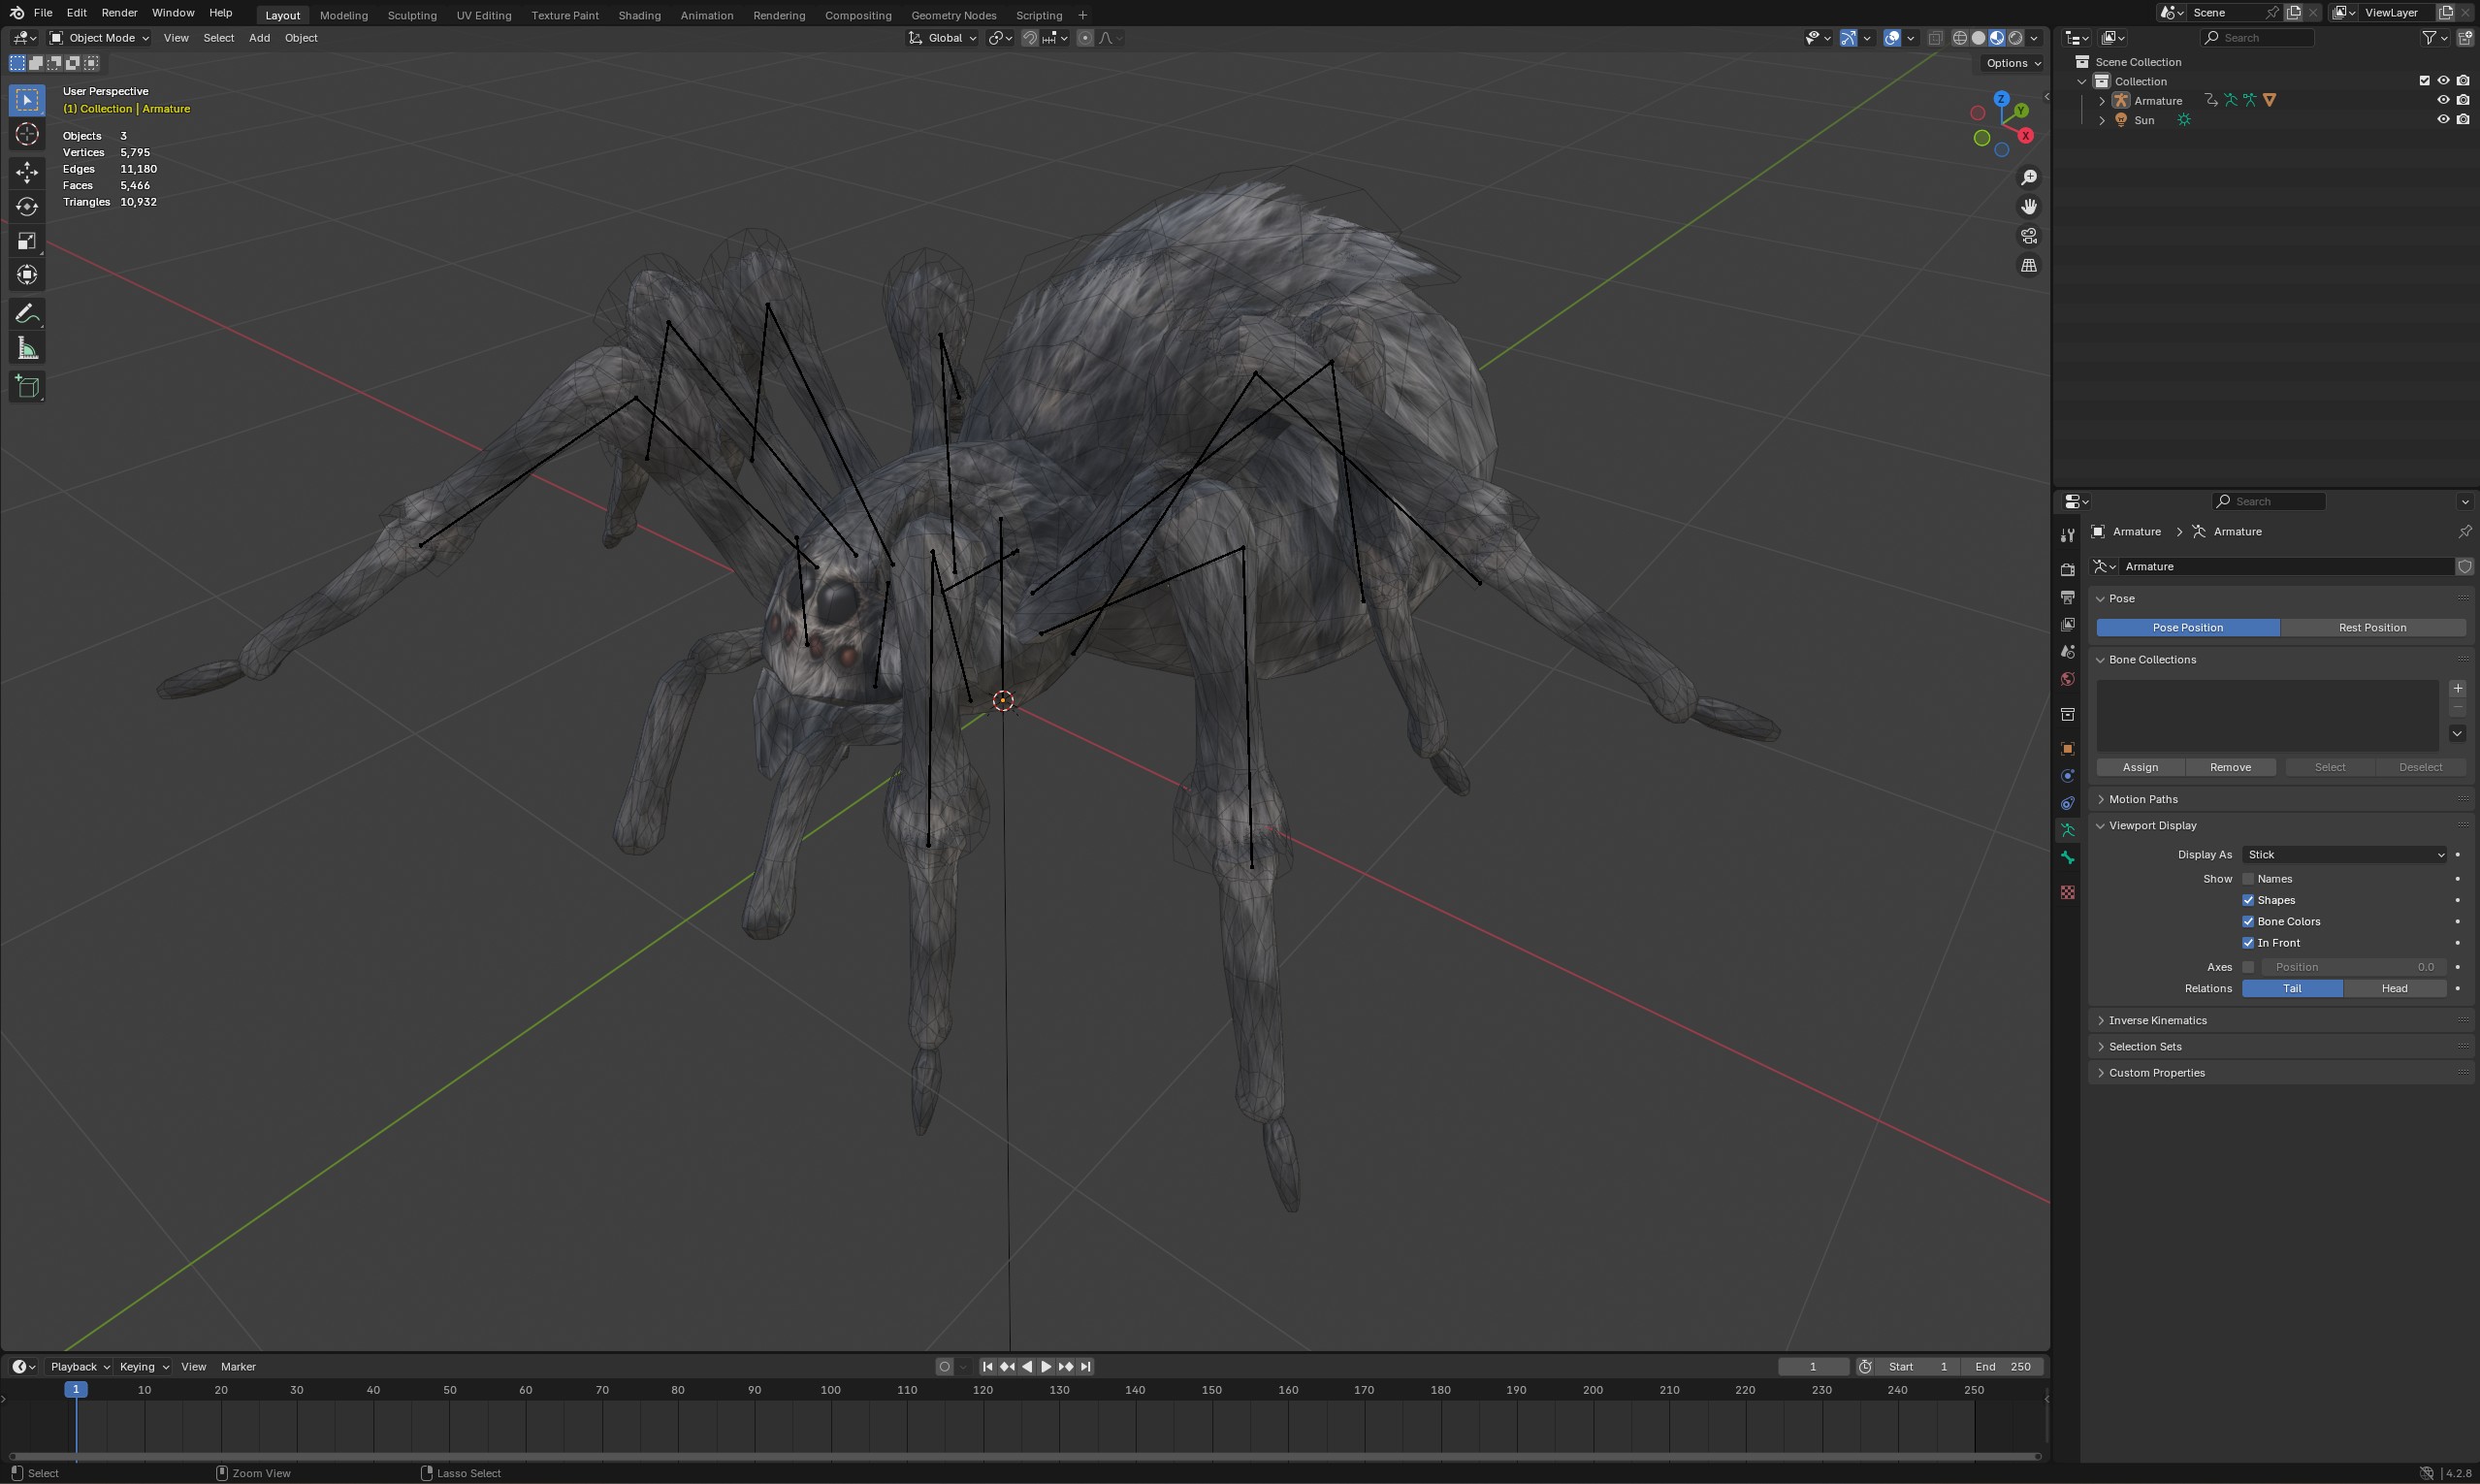Select the Rotate tool
The image size is (2480, 1484).
pos(27,207)
